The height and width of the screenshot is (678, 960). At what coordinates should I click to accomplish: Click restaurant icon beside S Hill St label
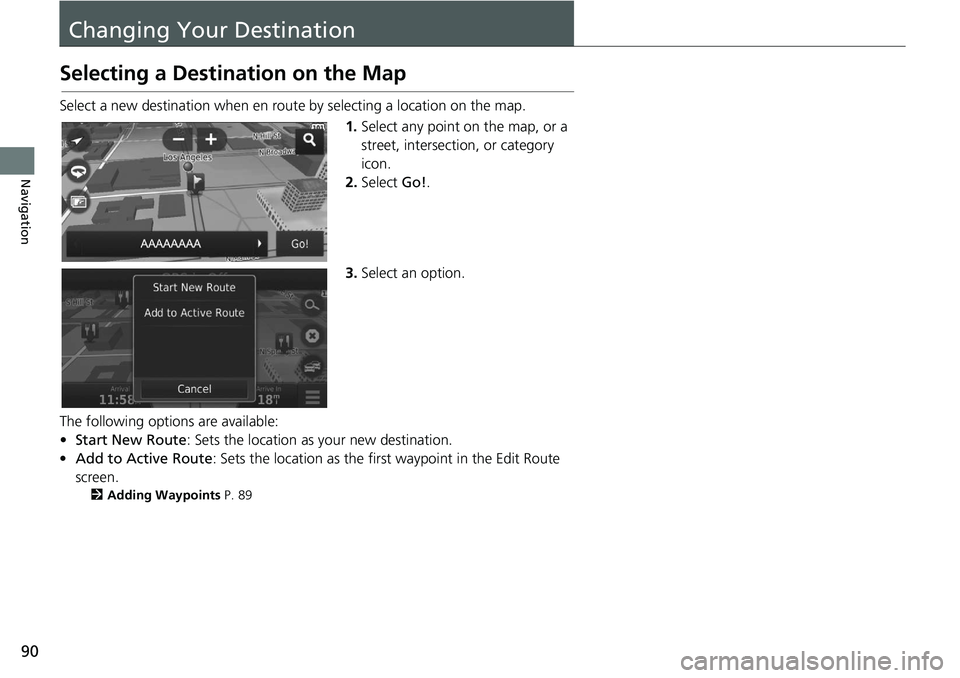123,298
